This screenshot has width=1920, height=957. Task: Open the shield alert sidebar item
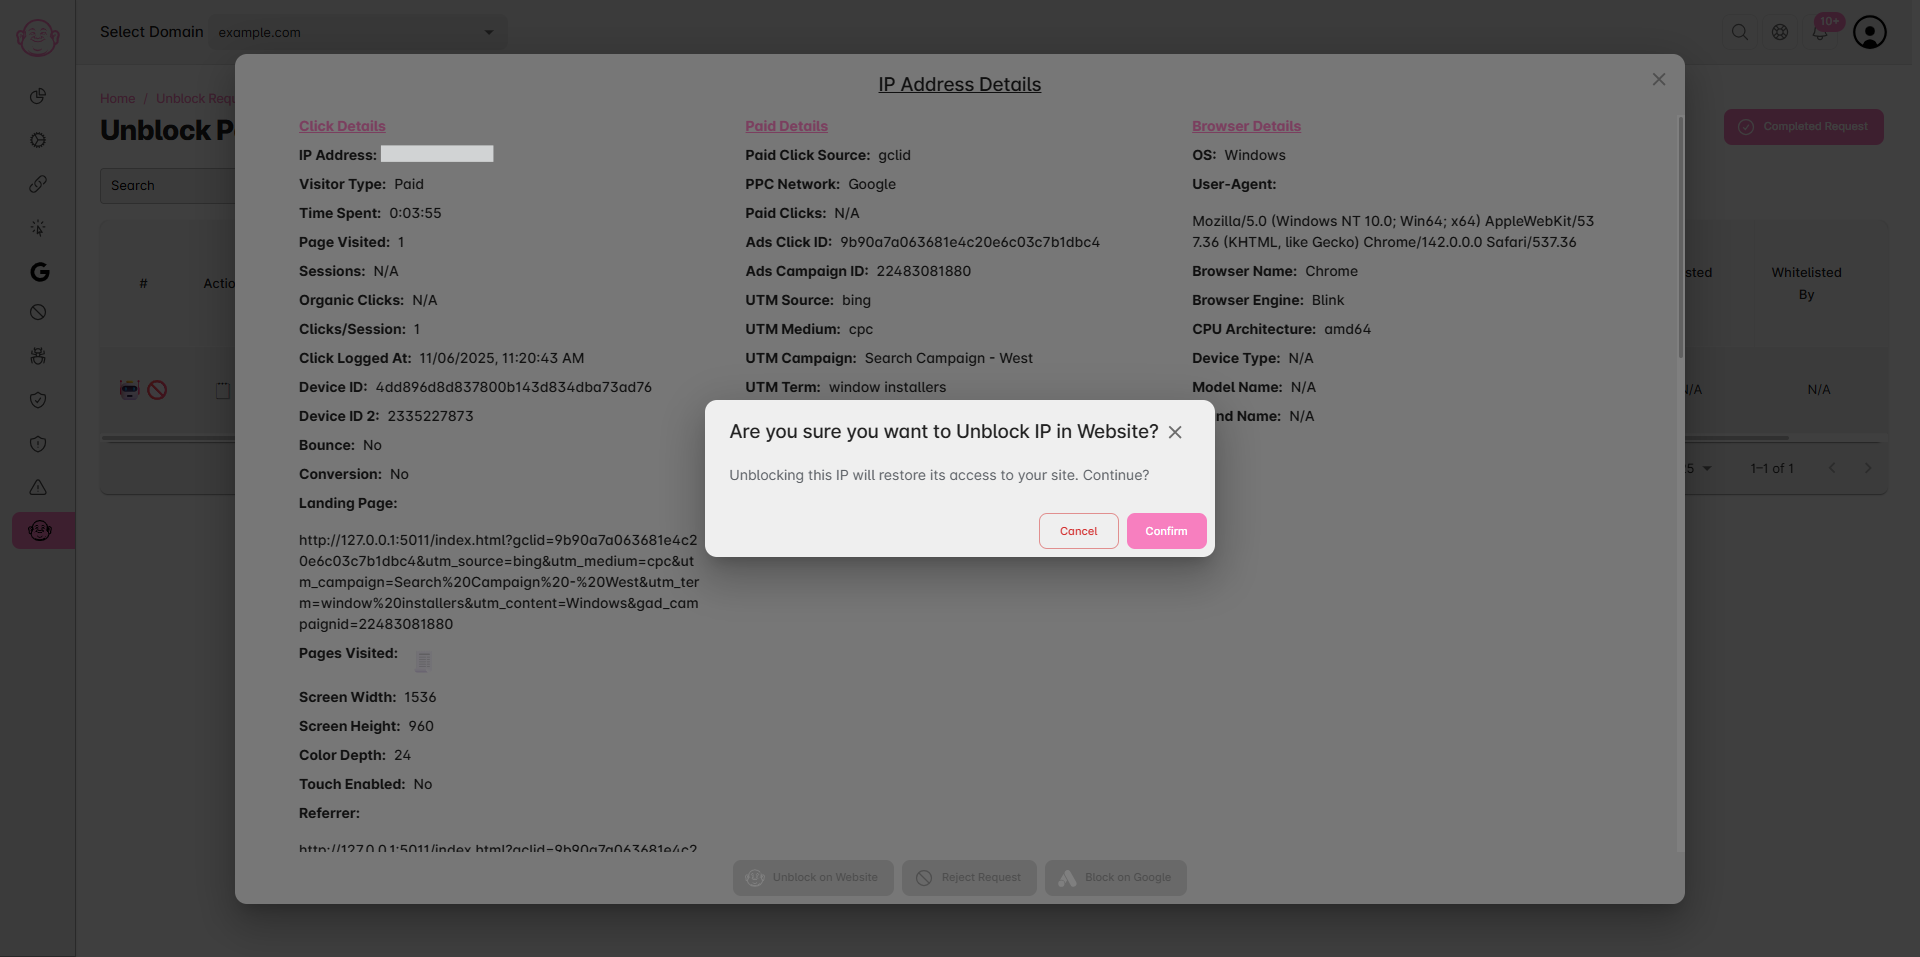(x=38, y=444)
